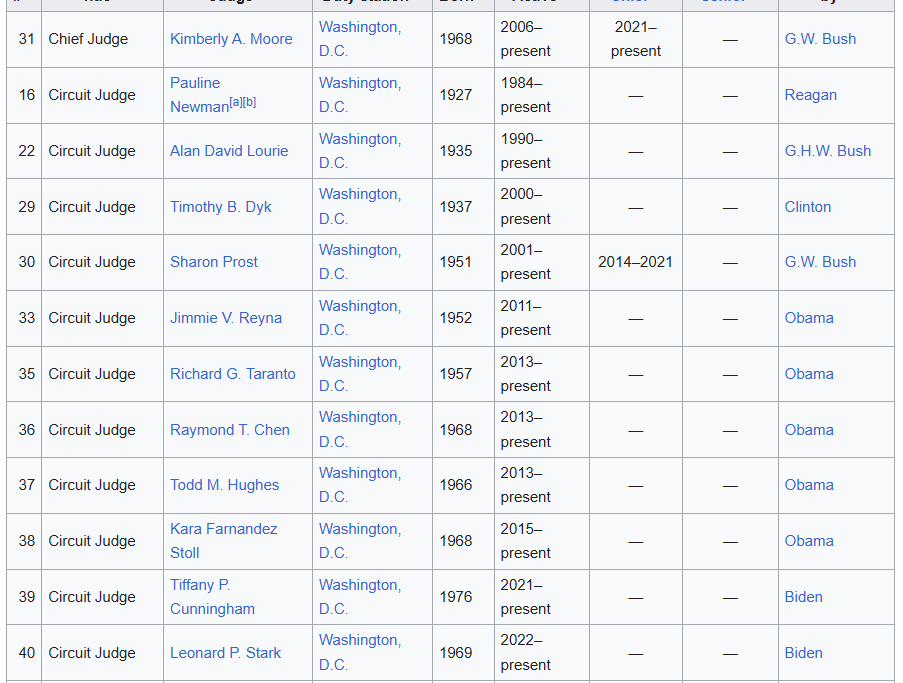Select seat number "31" in Moore's row
This screenshot has width=903, height=683.
click(26, 39)
